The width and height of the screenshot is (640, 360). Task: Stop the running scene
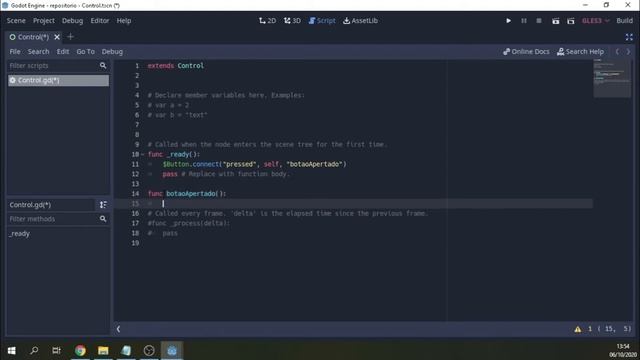(539, 20)
